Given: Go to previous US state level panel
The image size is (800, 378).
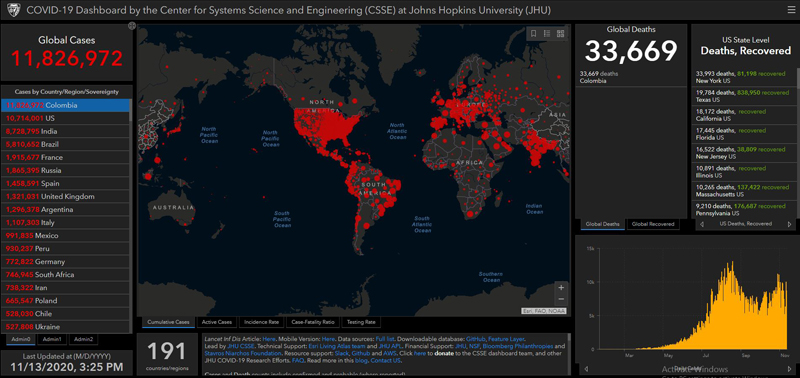Looking at the screenshot, I should pyautogui.click(x=702, y=224).
